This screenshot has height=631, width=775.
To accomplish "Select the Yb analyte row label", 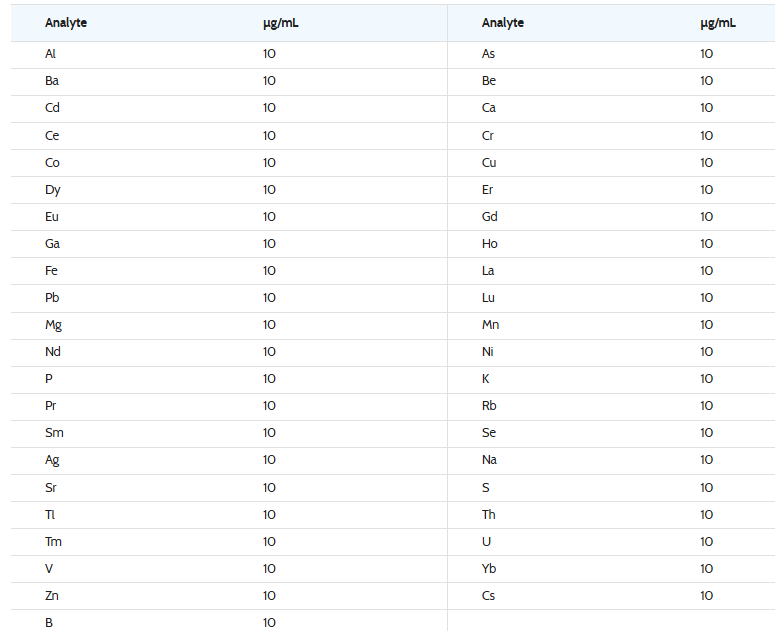I will [x=489, y=569].
